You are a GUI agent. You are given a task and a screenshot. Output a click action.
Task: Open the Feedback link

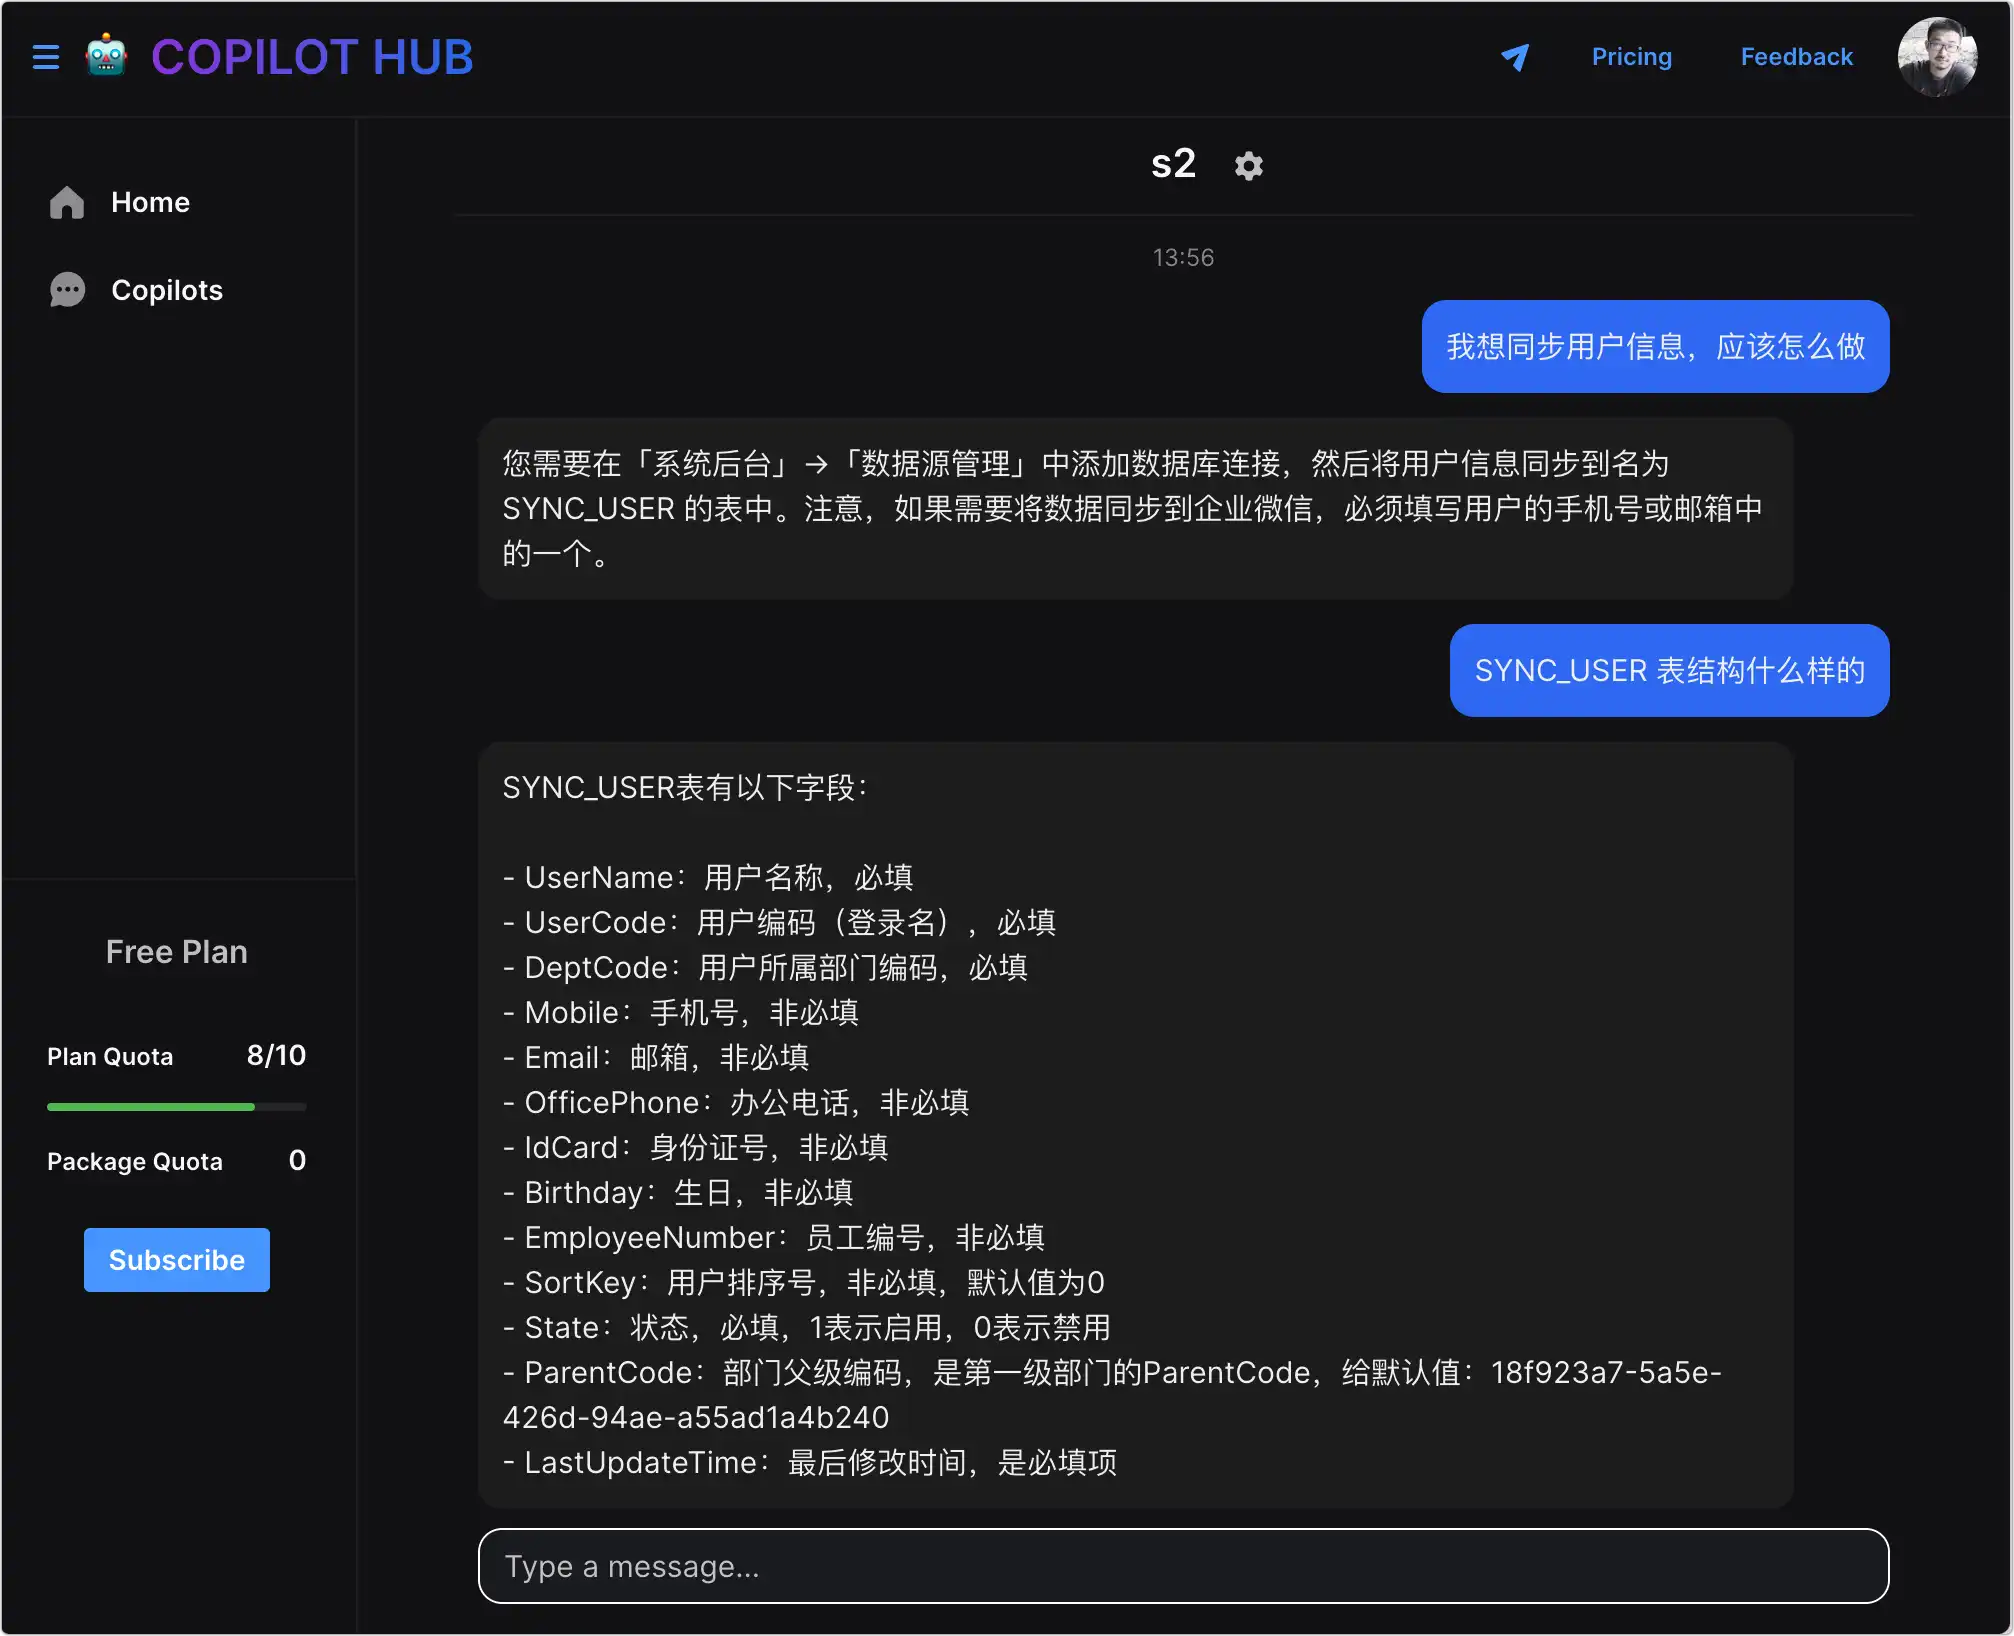(1796, 57)
